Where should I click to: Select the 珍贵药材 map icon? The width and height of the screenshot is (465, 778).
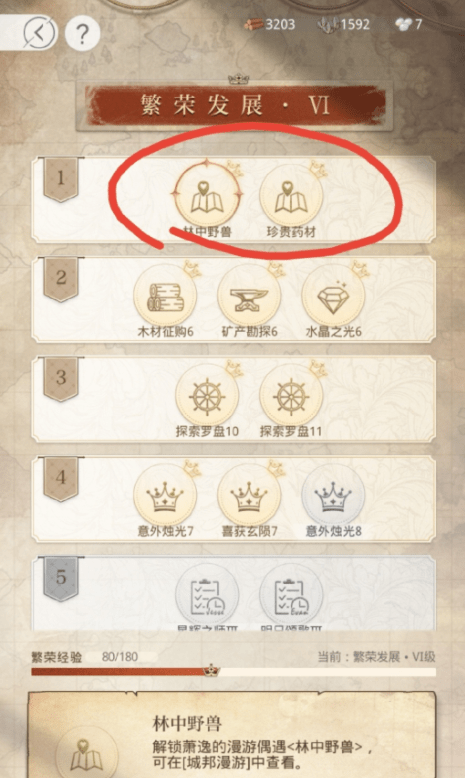pyautogui.click(x=291, y=195)
